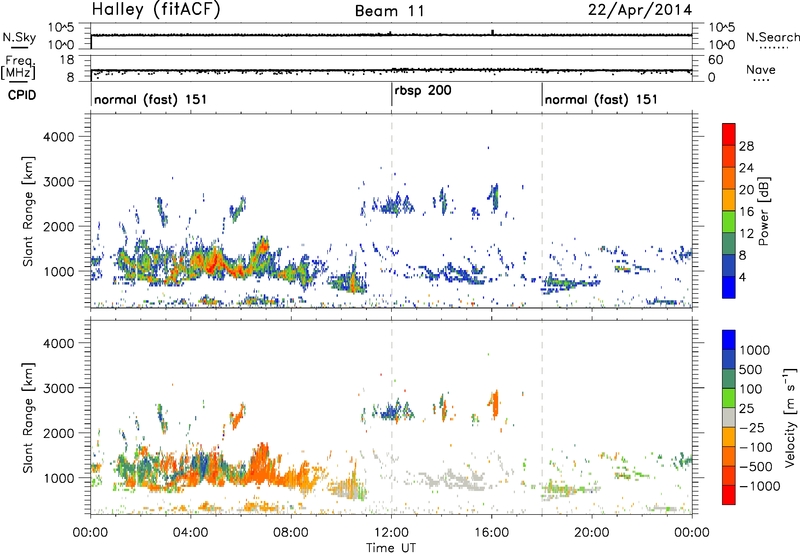Click the dashed 12:00 marker in power panel
This screenshot has height=554, width=800.
(392, 211)
